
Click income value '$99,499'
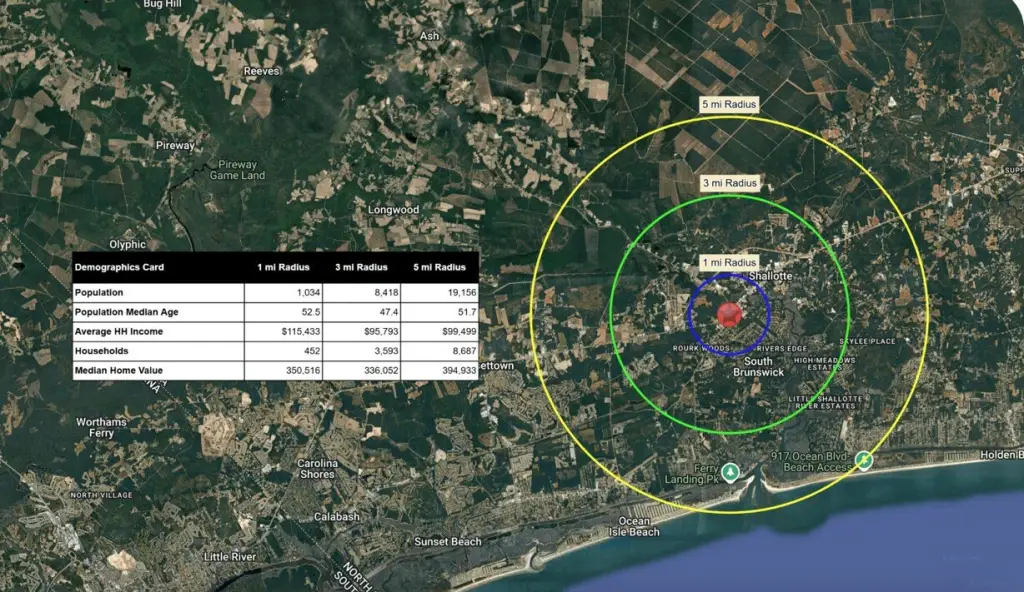click(x=459, y=331)
